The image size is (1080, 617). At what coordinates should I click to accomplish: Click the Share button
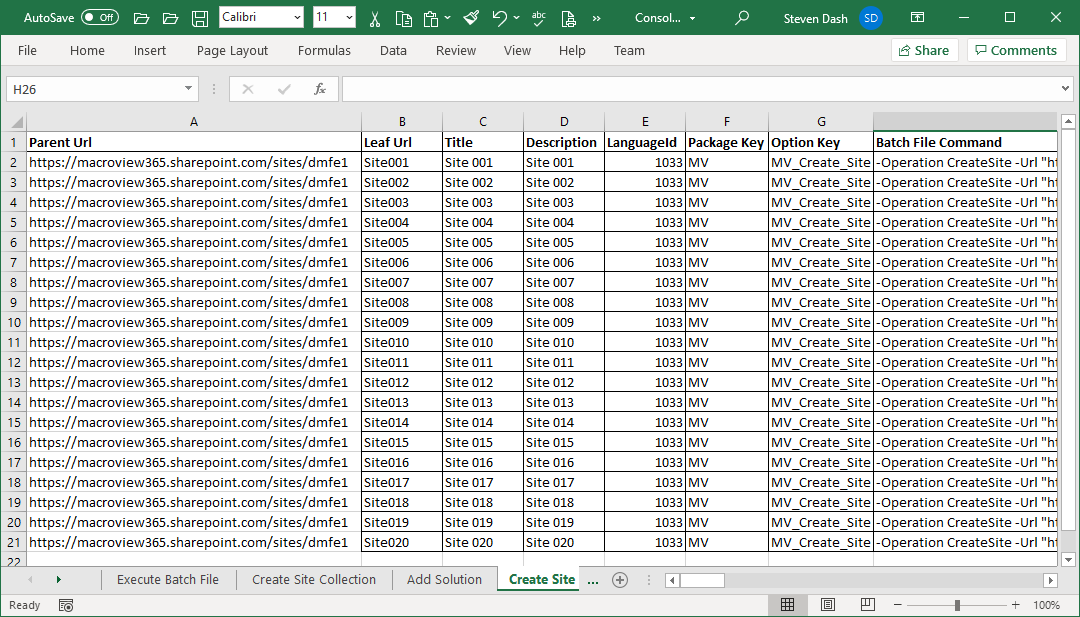pos(923,50)
